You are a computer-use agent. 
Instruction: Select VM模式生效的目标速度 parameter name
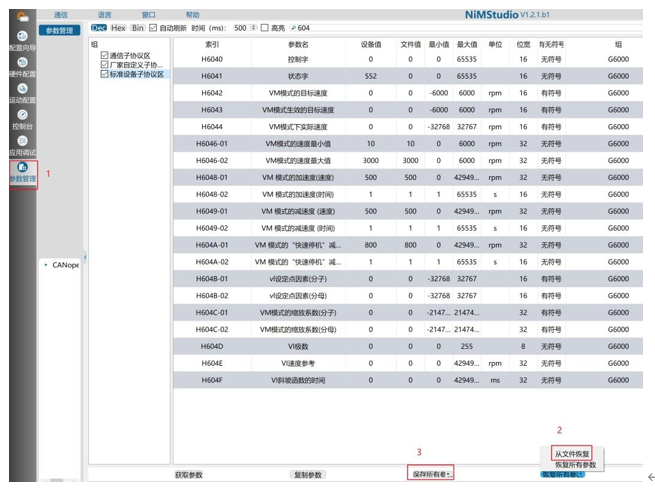tap(298, 110)
